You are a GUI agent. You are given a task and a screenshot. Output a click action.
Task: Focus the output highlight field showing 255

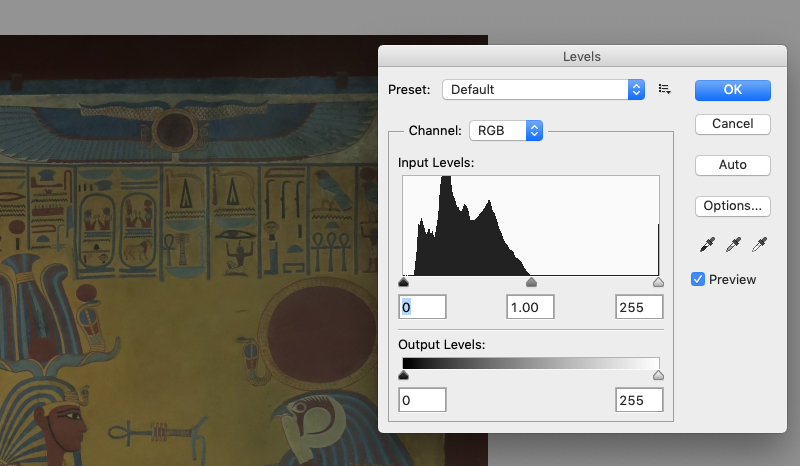pyautogui.click(x=639, y=400)
